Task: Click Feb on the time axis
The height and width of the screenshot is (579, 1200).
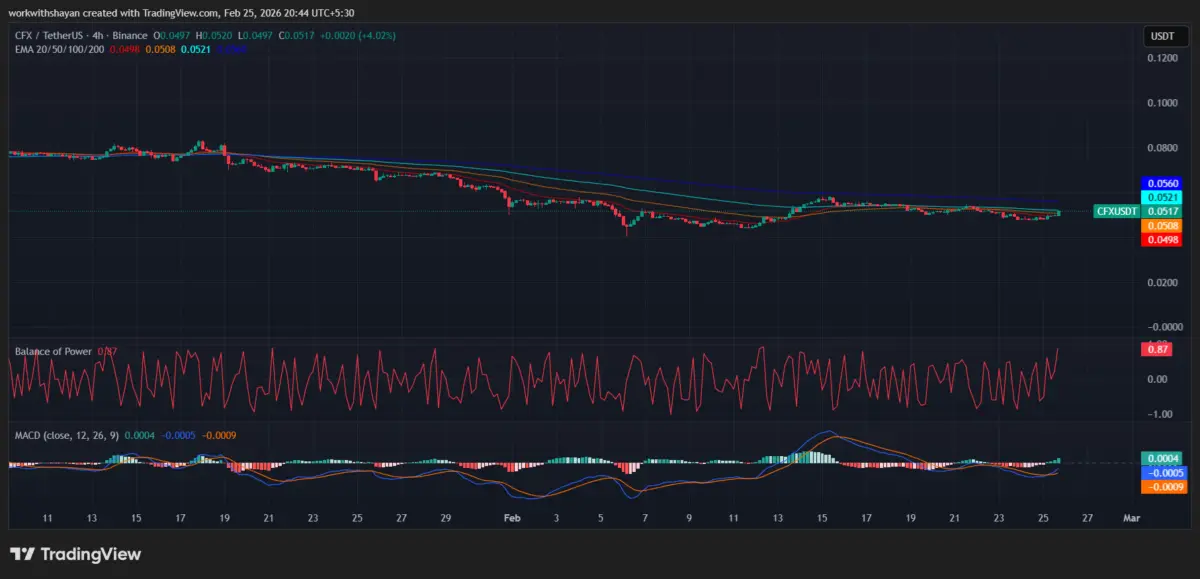Action: (x=511, y=518)
